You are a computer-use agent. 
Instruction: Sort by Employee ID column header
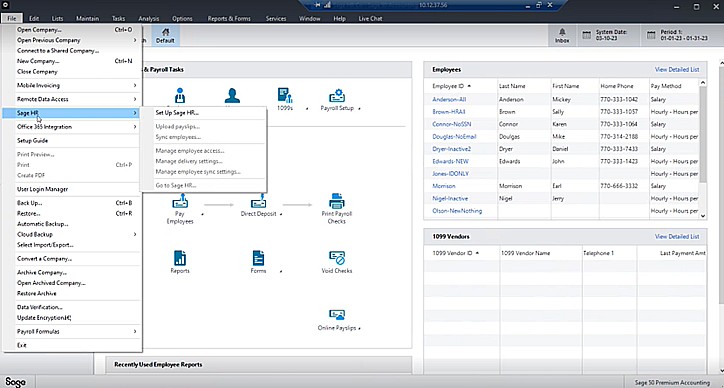(x=448, y=86)
